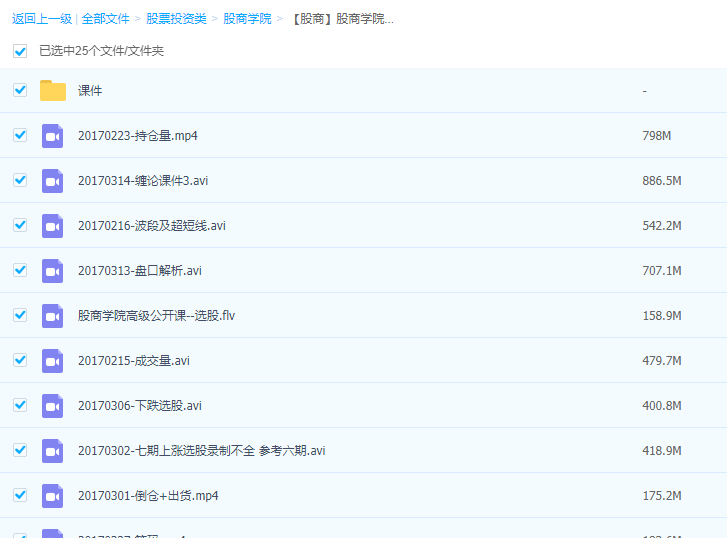Click the 课件 folder icon
Image resolution: width=727 pixels, height=538 pixels.
pos(53,91)
